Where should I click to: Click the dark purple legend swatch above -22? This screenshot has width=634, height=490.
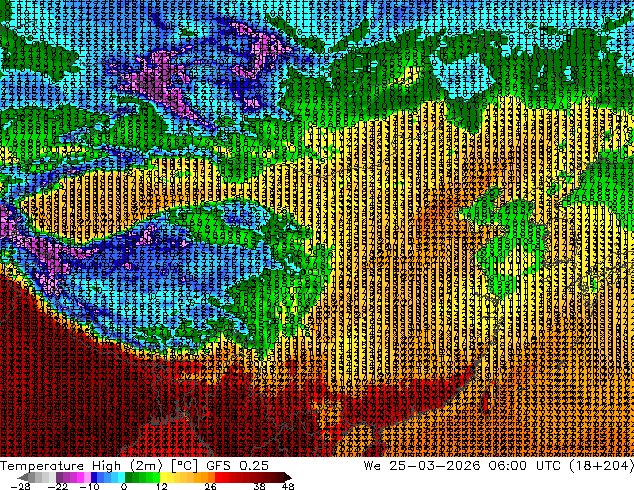pyautogui.click(x=59, y=477)
